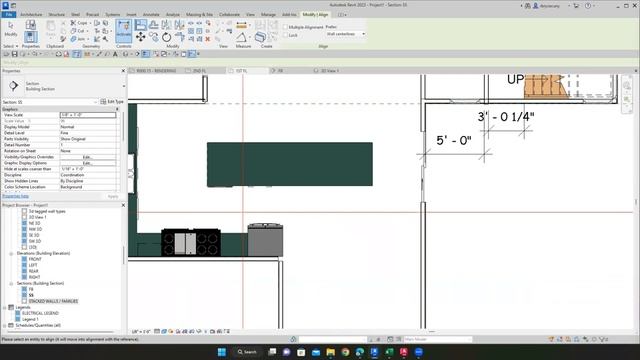Select the FRONT elevation in Project Browser
640x360 pixels.
(35, 259)
